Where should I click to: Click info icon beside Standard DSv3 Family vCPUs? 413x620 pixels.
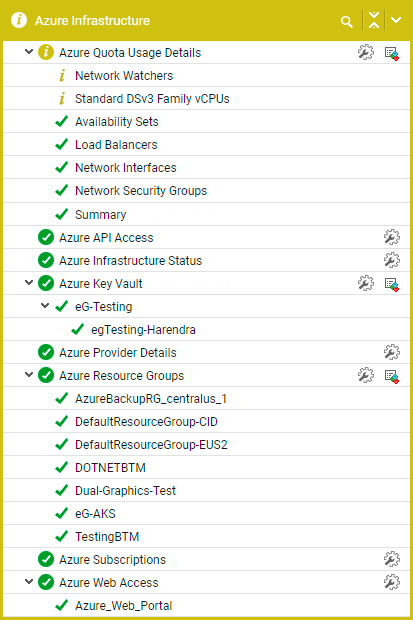tap(62, 98)
